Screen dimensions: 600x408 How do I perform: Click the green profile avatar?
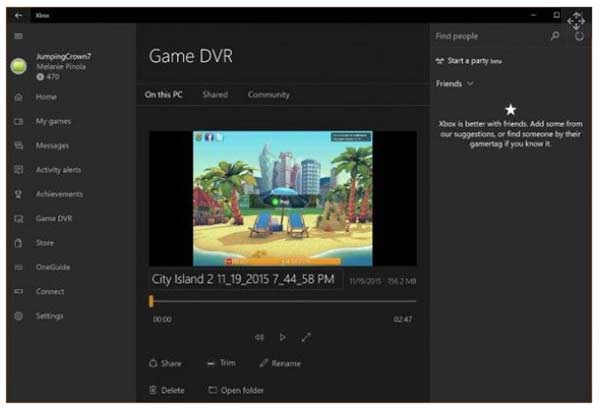[18, 66]
